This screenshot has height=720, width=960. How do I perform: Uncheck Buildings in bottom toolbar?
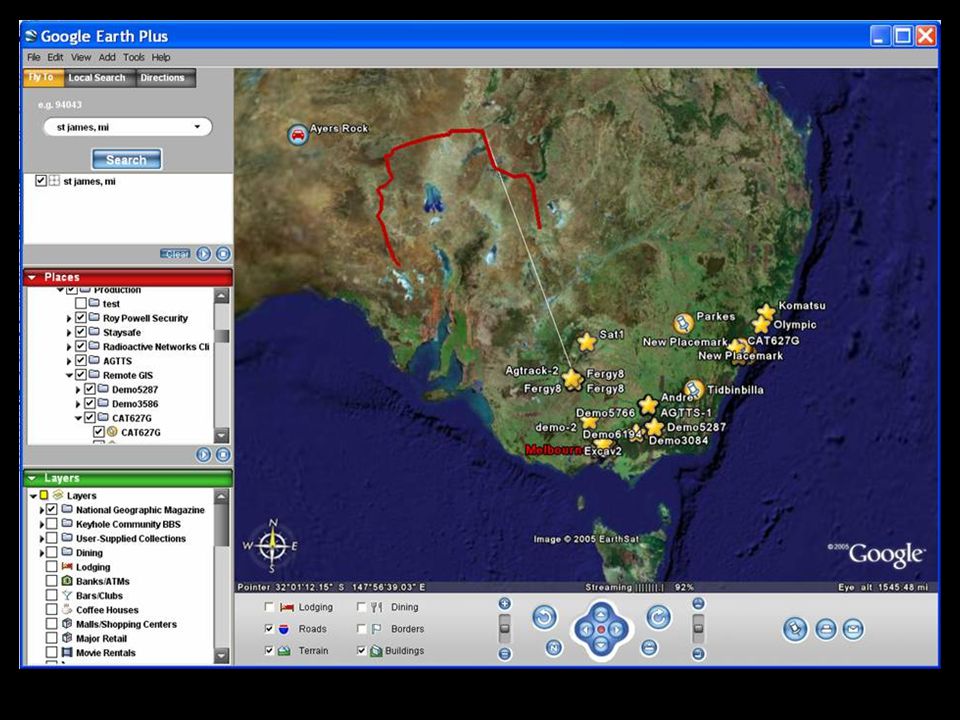(361, 650)
